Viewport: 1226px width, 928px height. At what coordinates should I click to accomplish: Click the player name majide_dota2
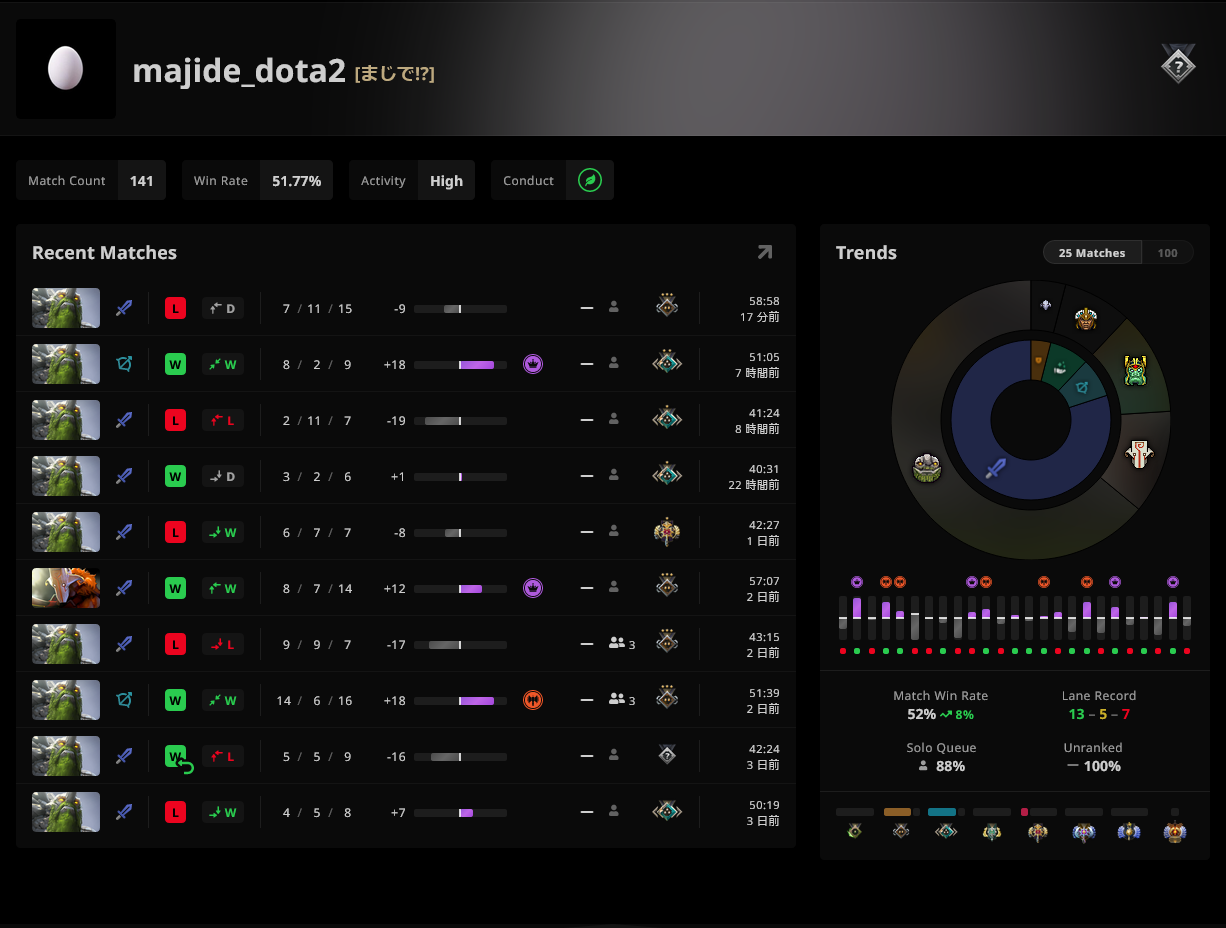239,71
